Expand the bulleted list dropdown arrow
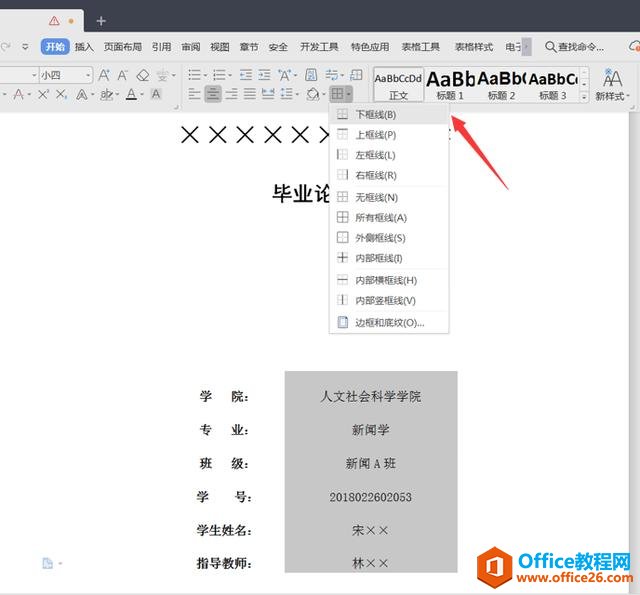The image size is (640, 595). point(205,75)
